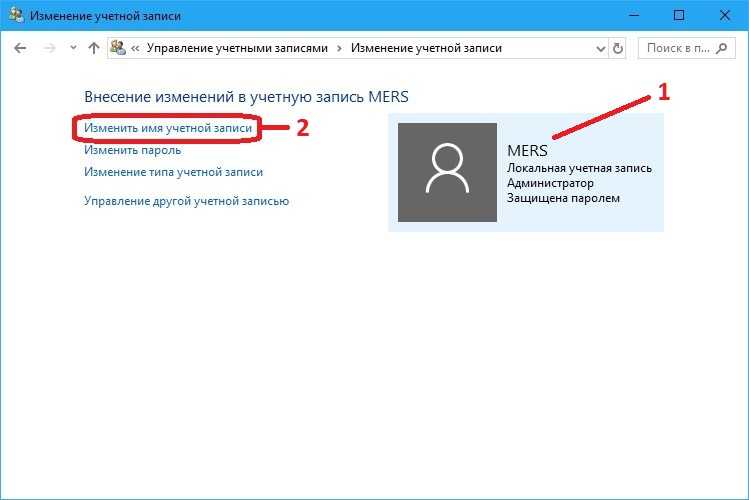Open 'Изменить имя учетной записи' link
The image size is (749, 500).
tap(168, 128)
